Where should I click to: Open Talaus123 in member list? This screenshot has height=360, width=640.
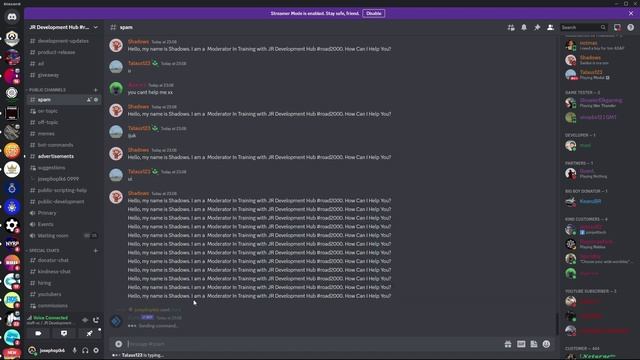click(590, 74)
